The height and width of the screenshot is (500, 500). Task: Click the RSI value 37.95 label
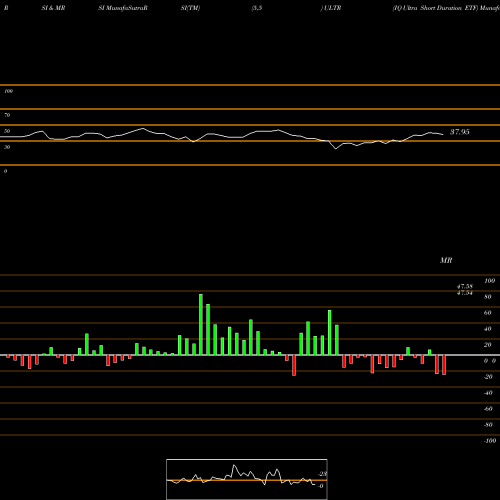460,132
